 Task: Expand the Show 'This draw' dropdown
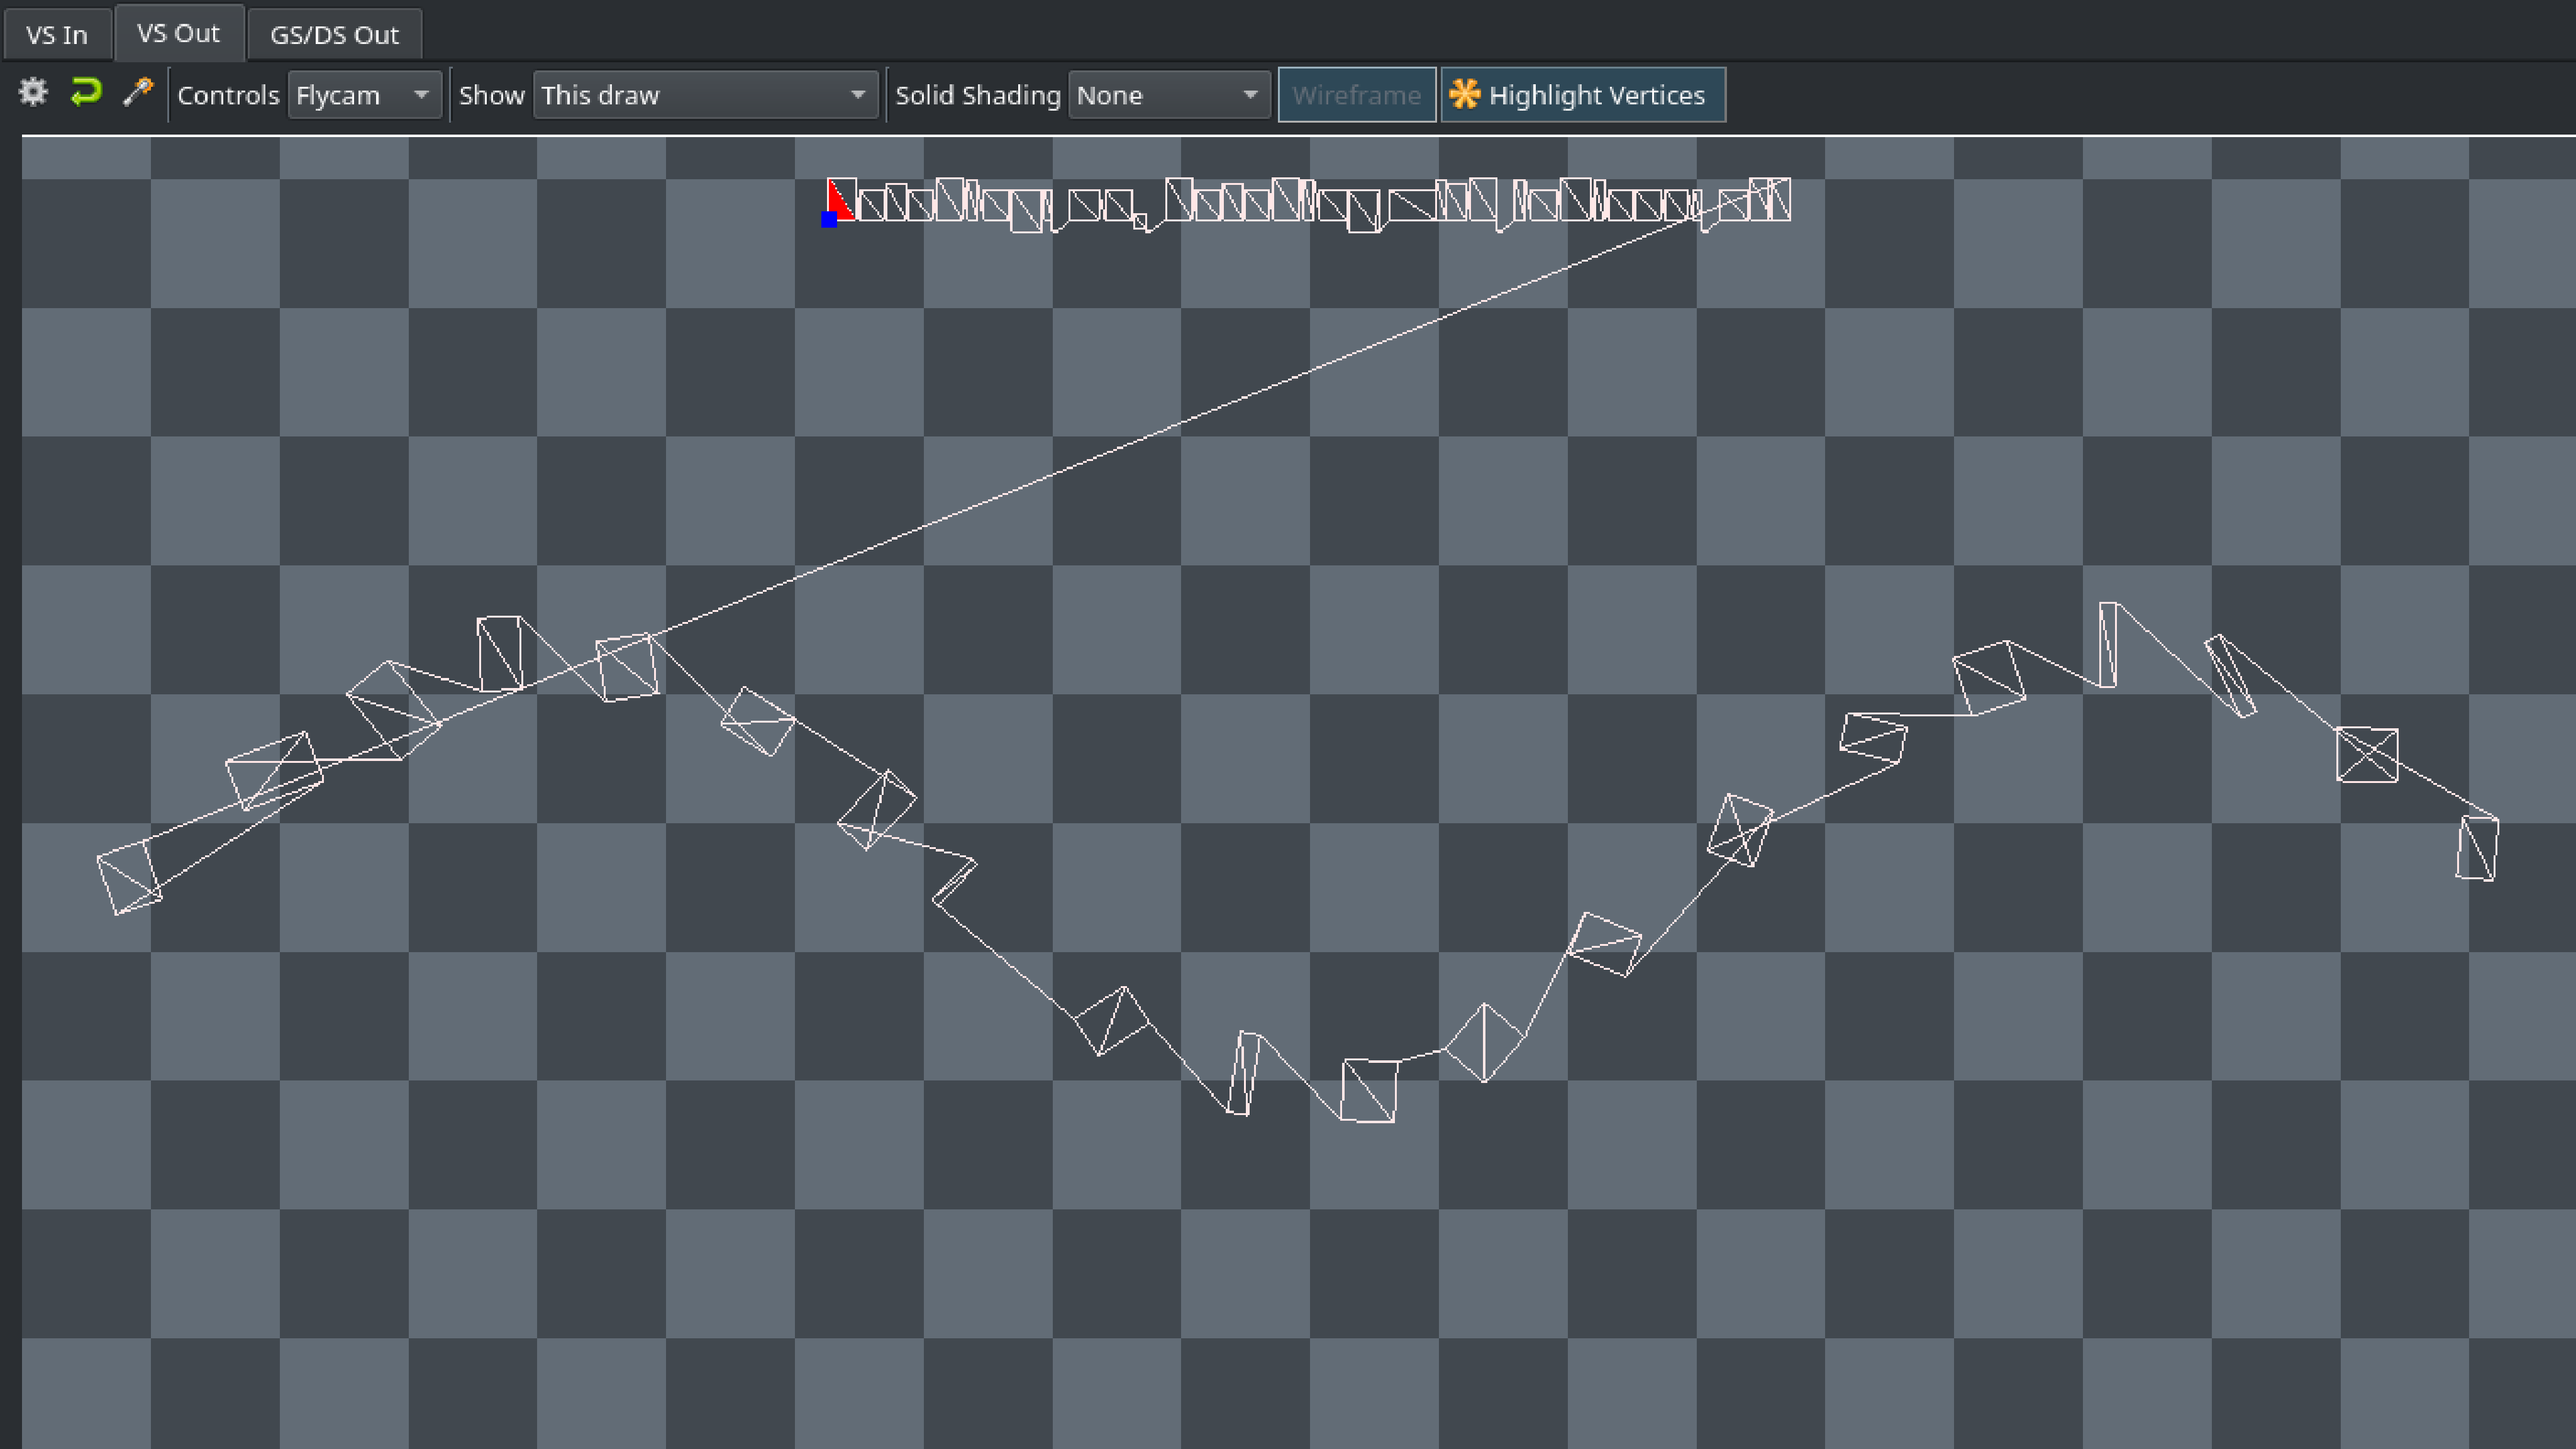point(704,95)
